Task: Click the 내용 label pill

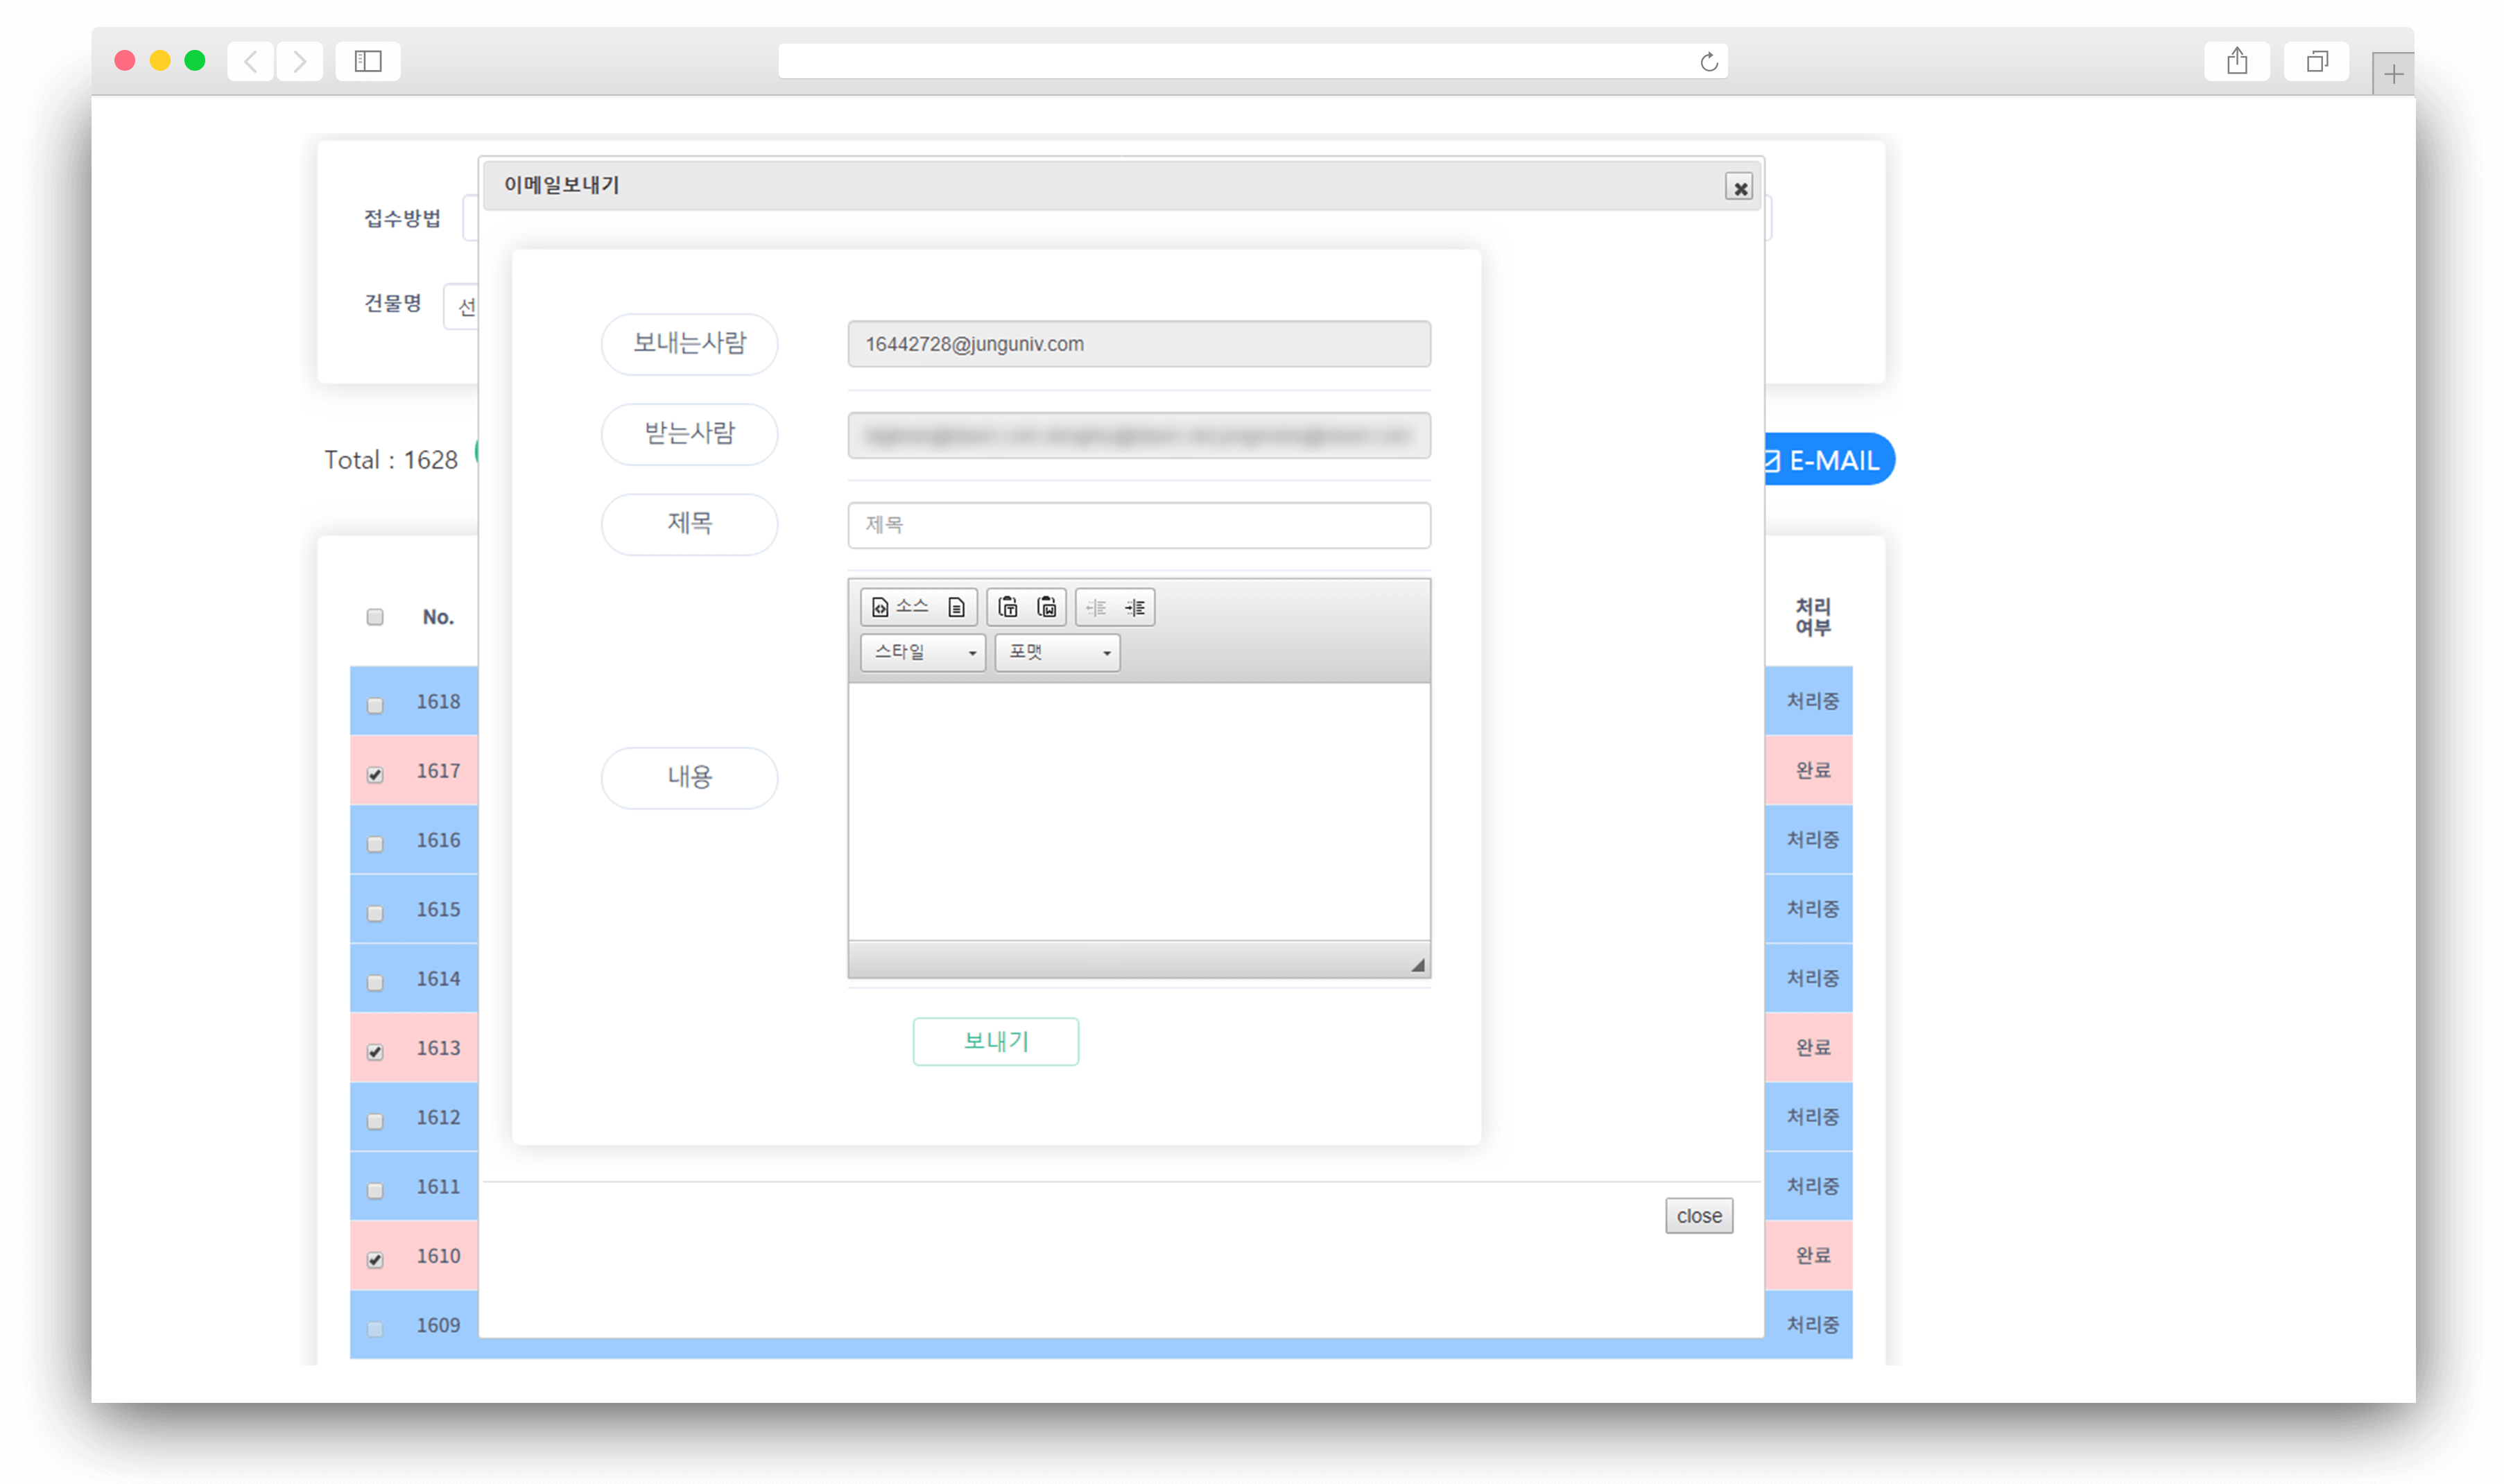Action: [689, 778]
